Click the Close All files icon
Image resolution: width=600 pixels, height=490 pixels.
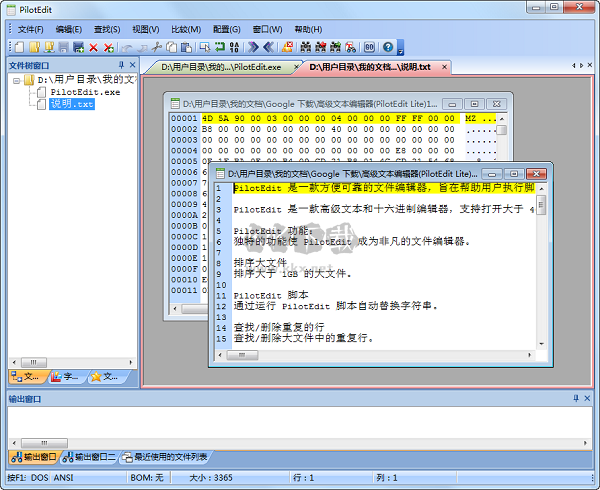click(109, 47)
